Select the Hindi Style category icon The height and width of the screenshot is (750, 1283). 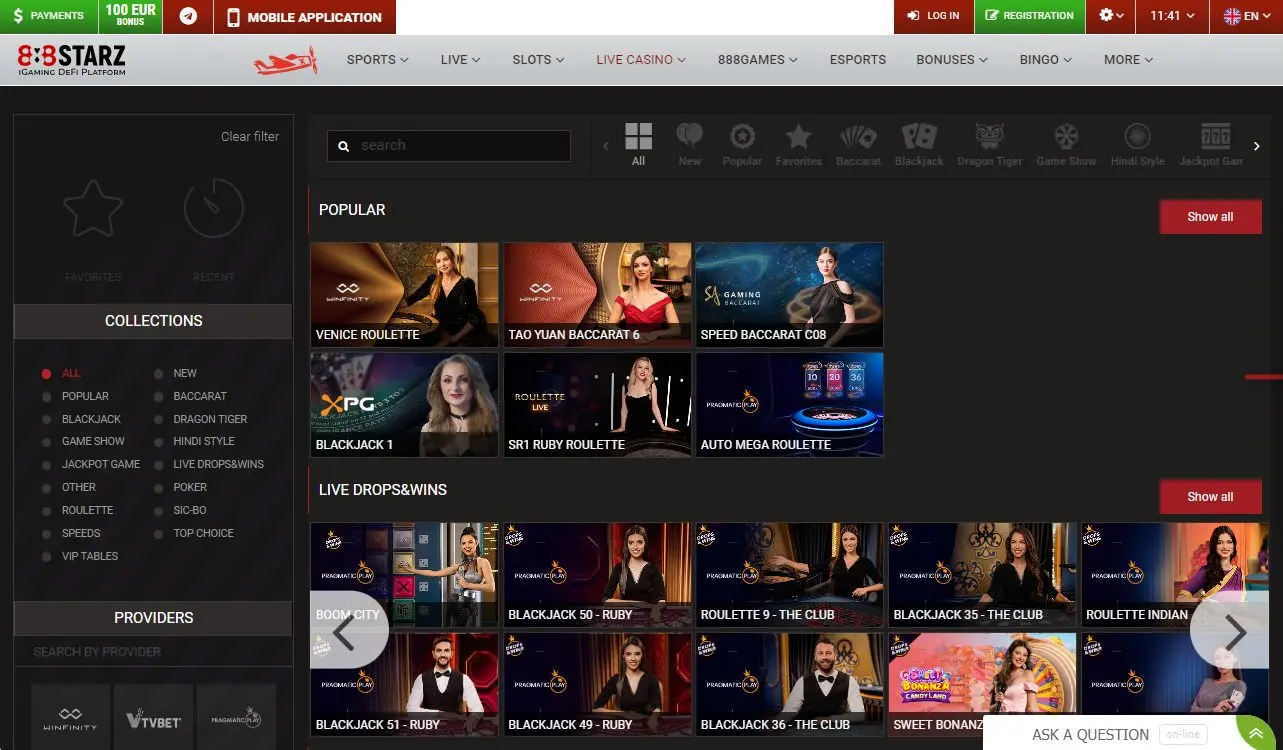1137,144
